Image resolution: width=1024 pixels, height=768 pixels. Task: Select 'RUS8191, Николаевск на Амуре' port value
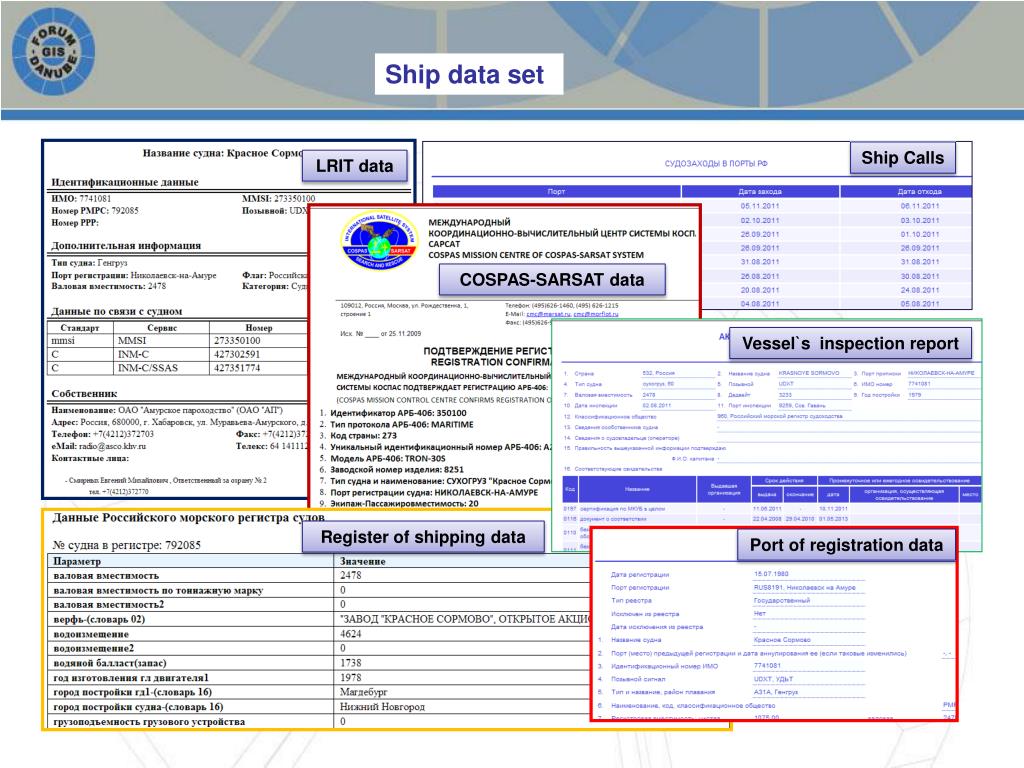(805, 588)
